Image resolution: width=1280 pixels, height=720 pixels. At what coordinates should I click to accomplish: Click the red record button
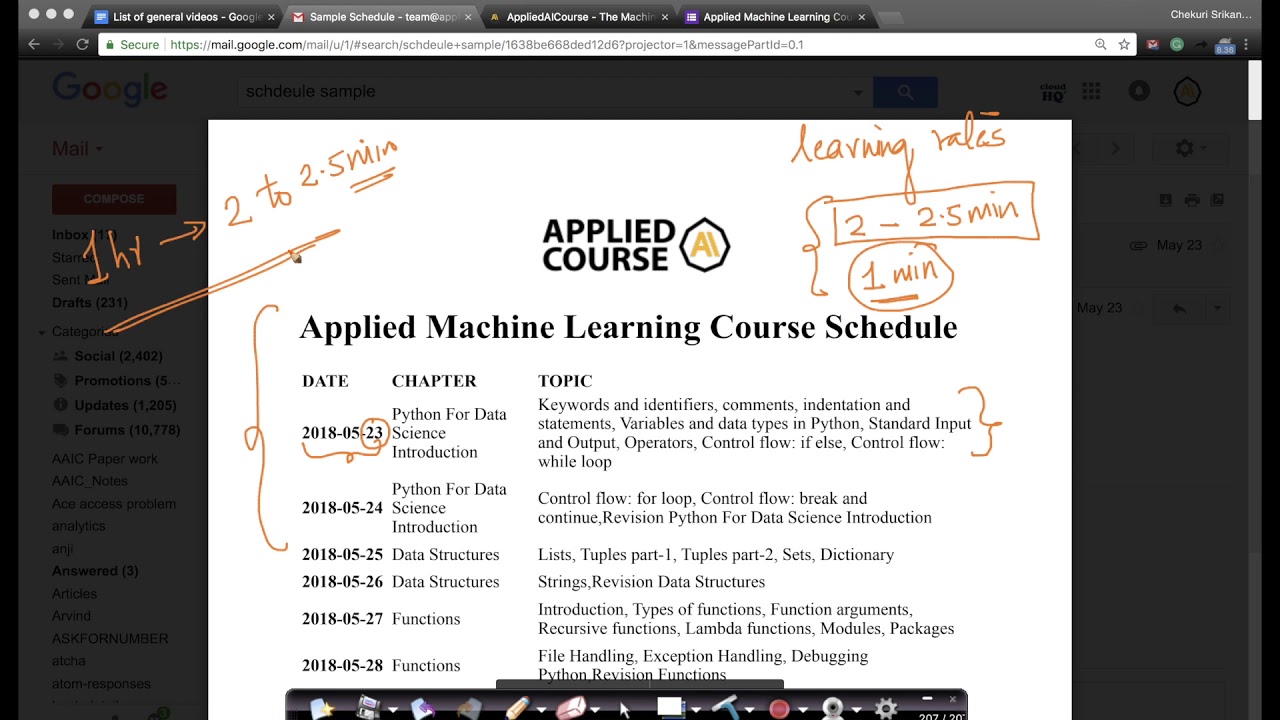[x=779, y=709]
